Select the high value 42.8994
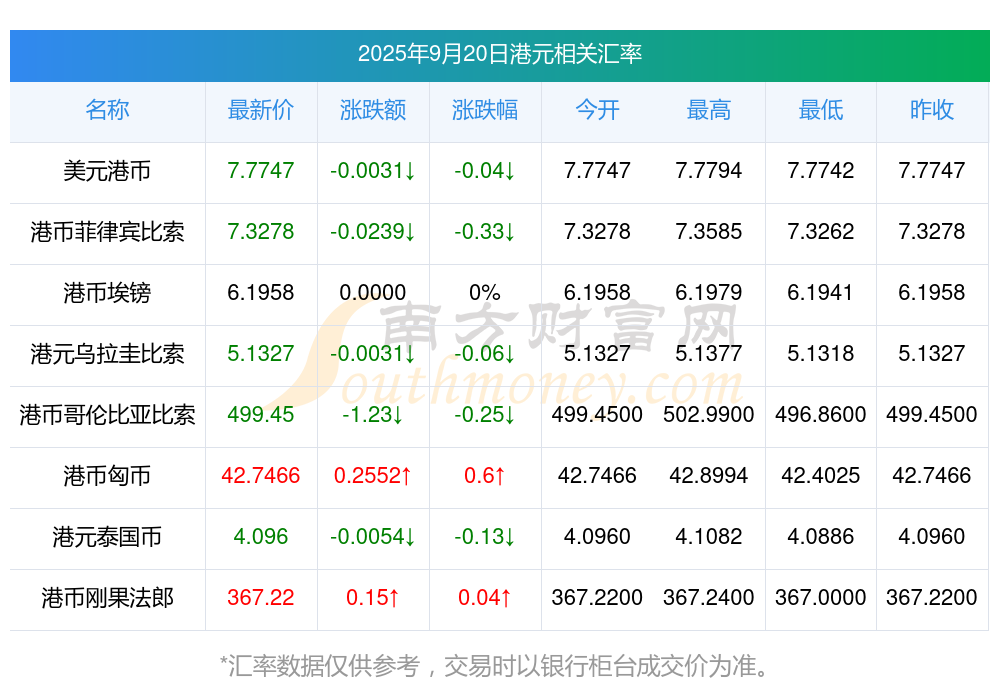 pos(709,475)
